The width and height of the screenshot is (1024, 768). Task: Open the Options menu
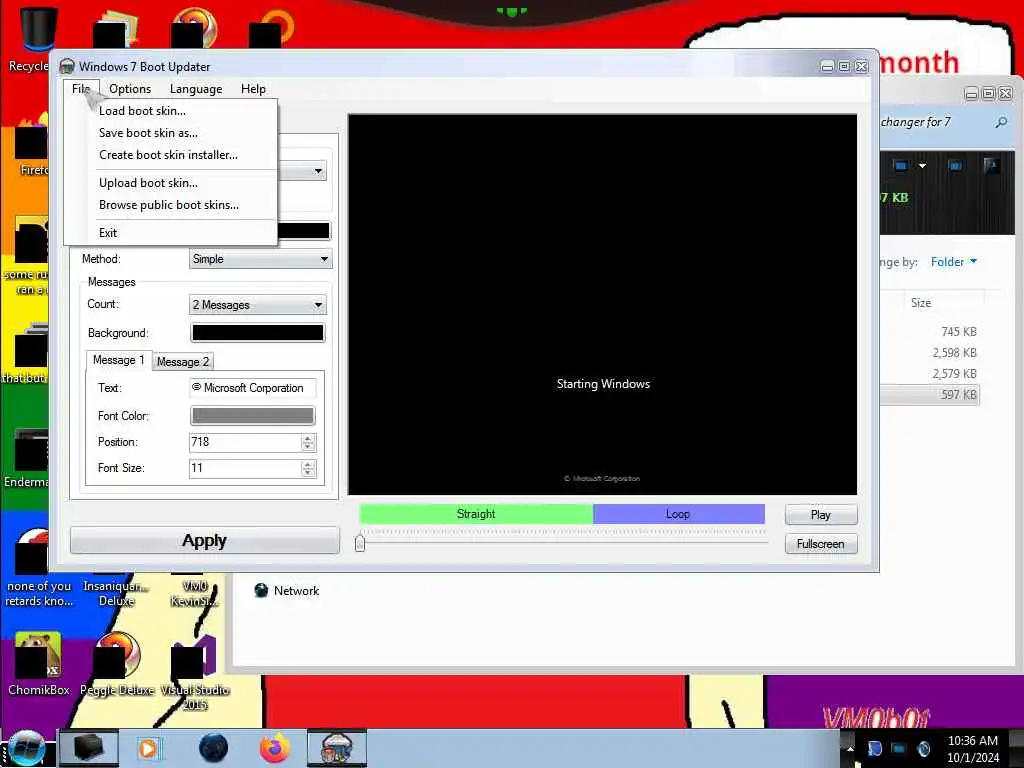point(129,89)
